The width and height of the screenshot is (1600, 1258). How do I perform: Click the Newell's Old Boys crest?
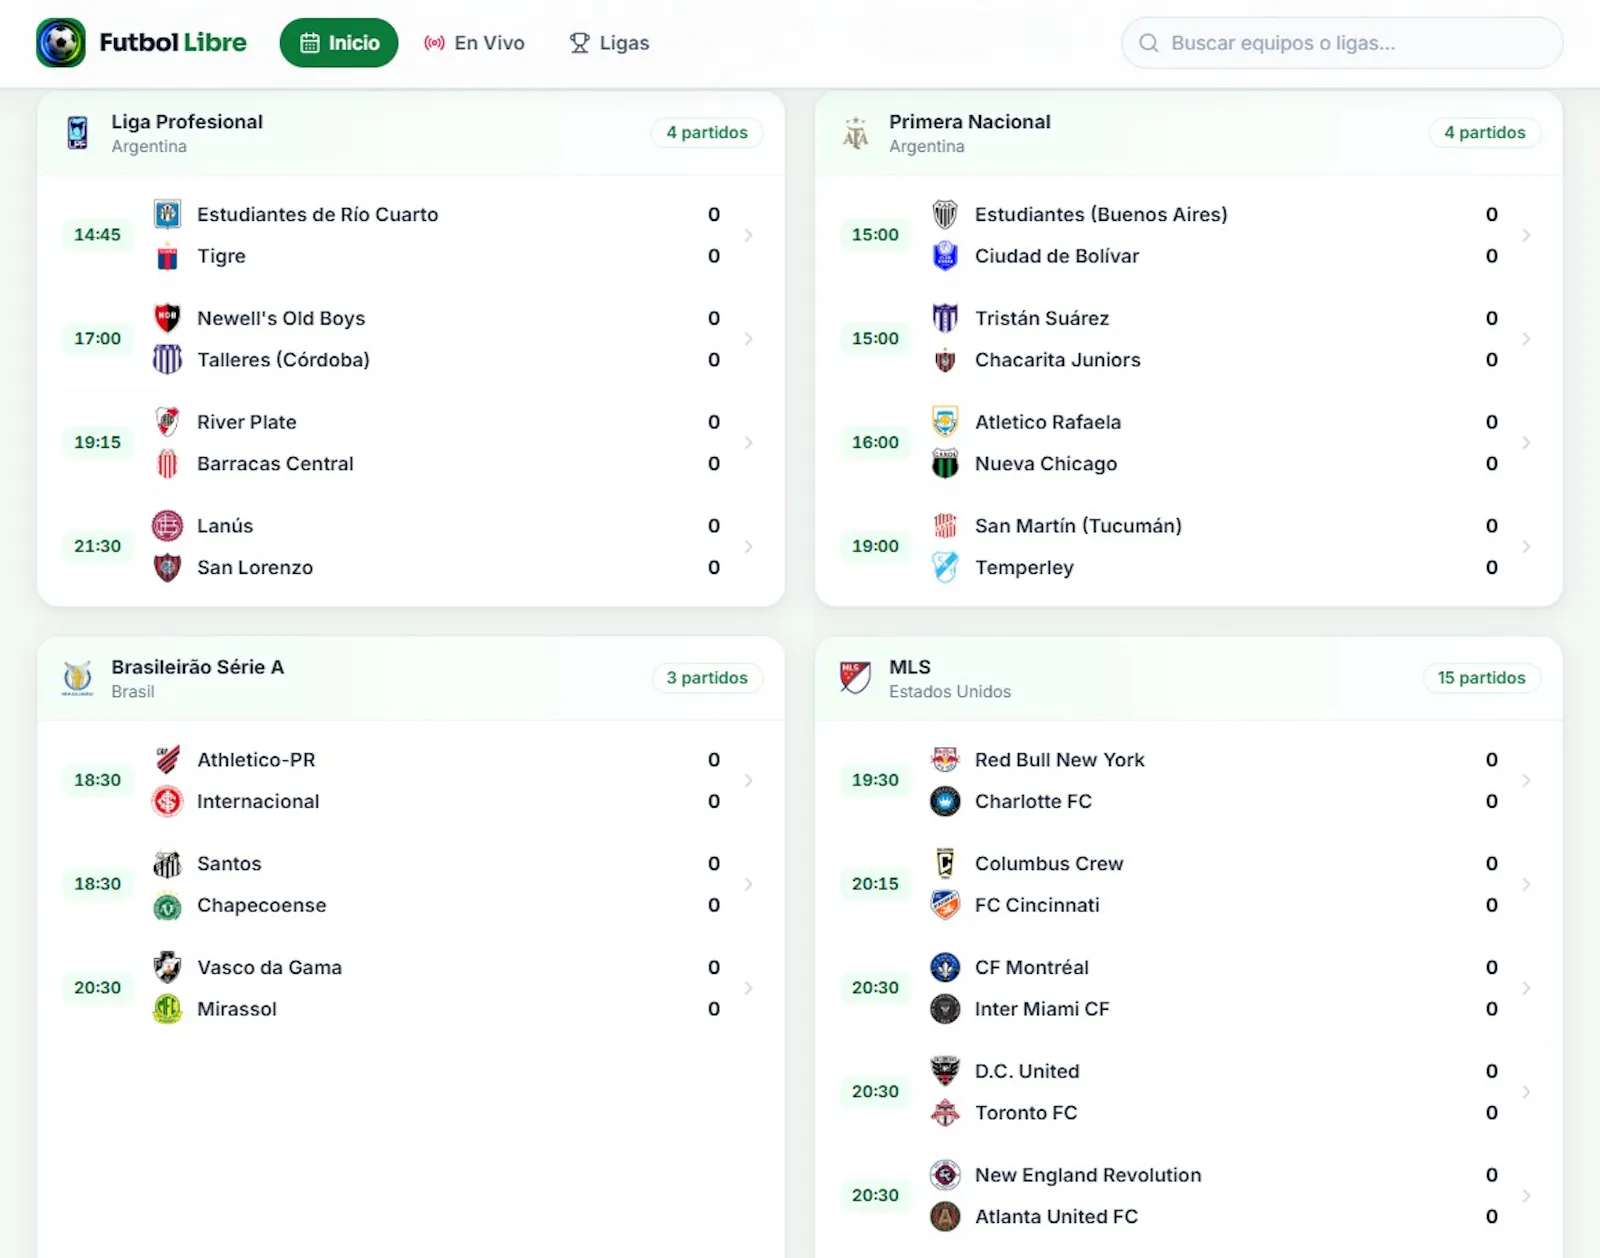coord(167,318)
